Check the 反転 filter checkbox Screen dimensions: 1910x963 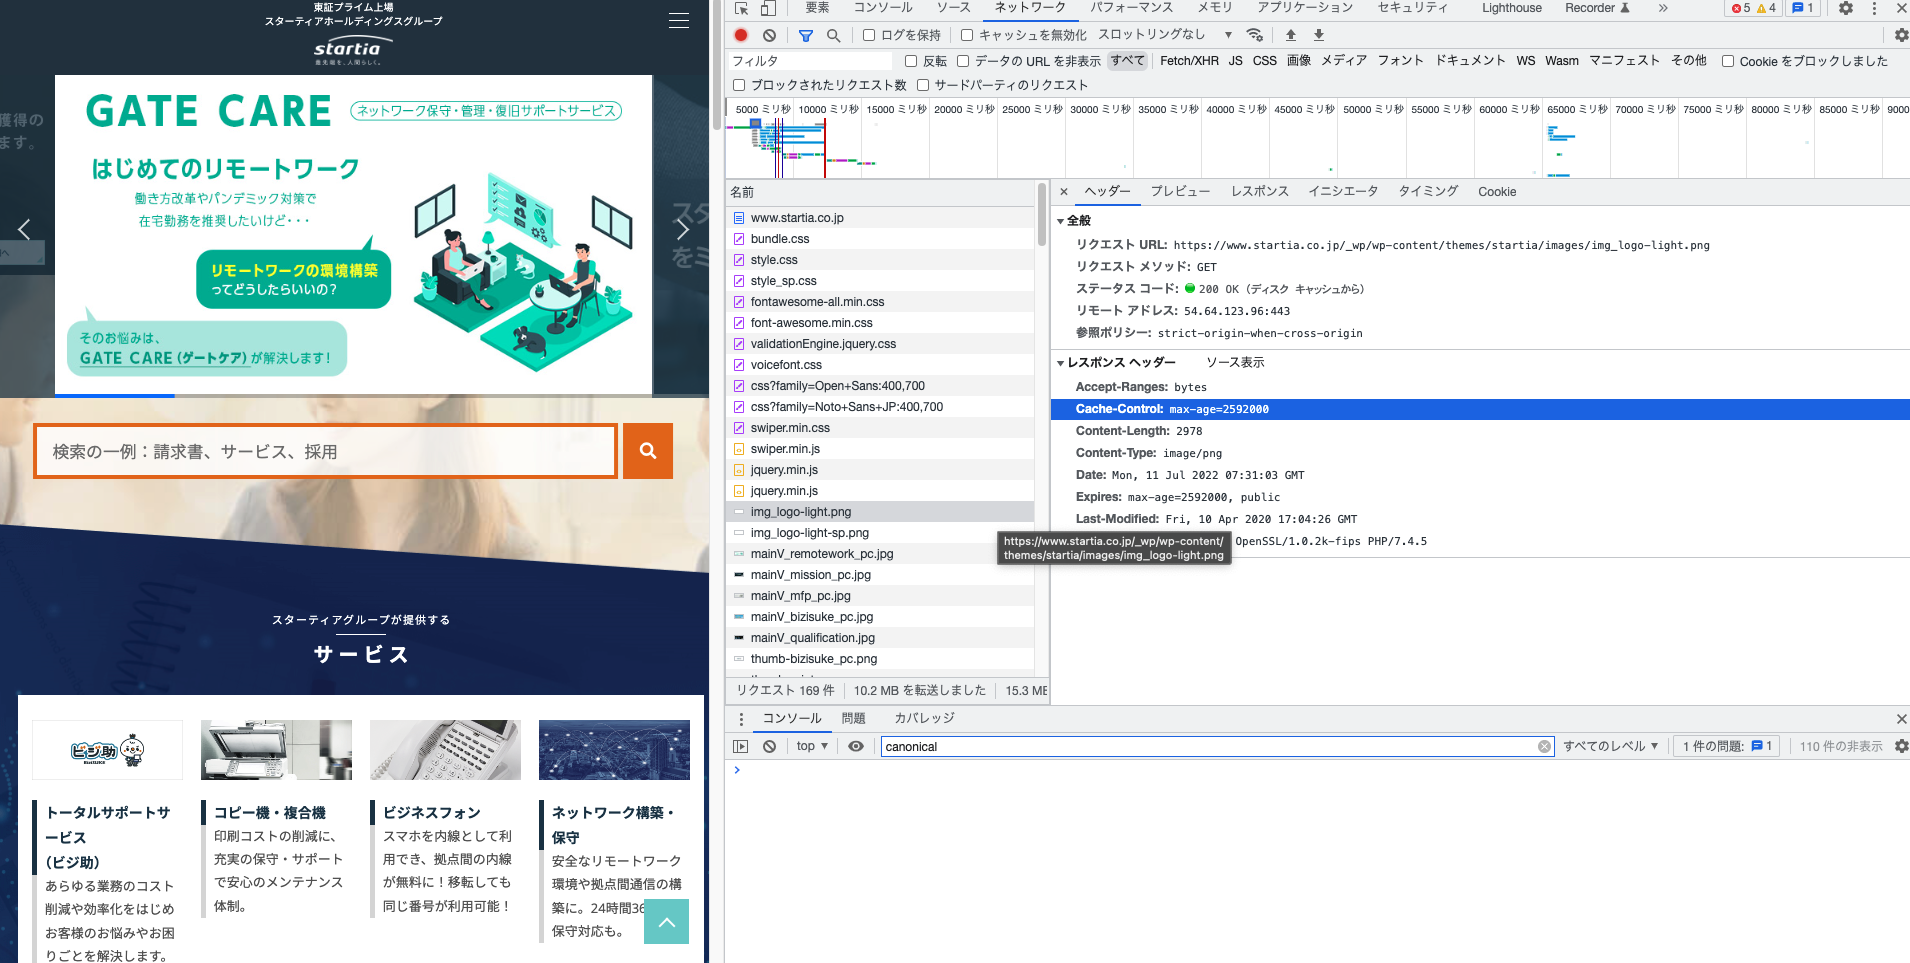911,61
